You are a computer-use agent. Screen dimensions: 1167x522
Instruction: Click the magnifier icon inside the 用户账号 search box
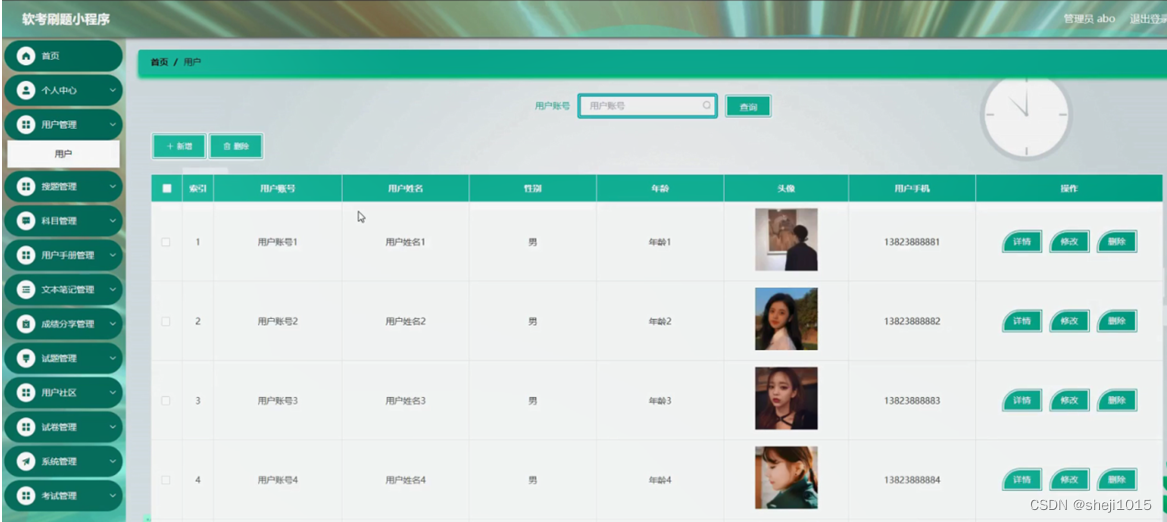click(706, 106)
